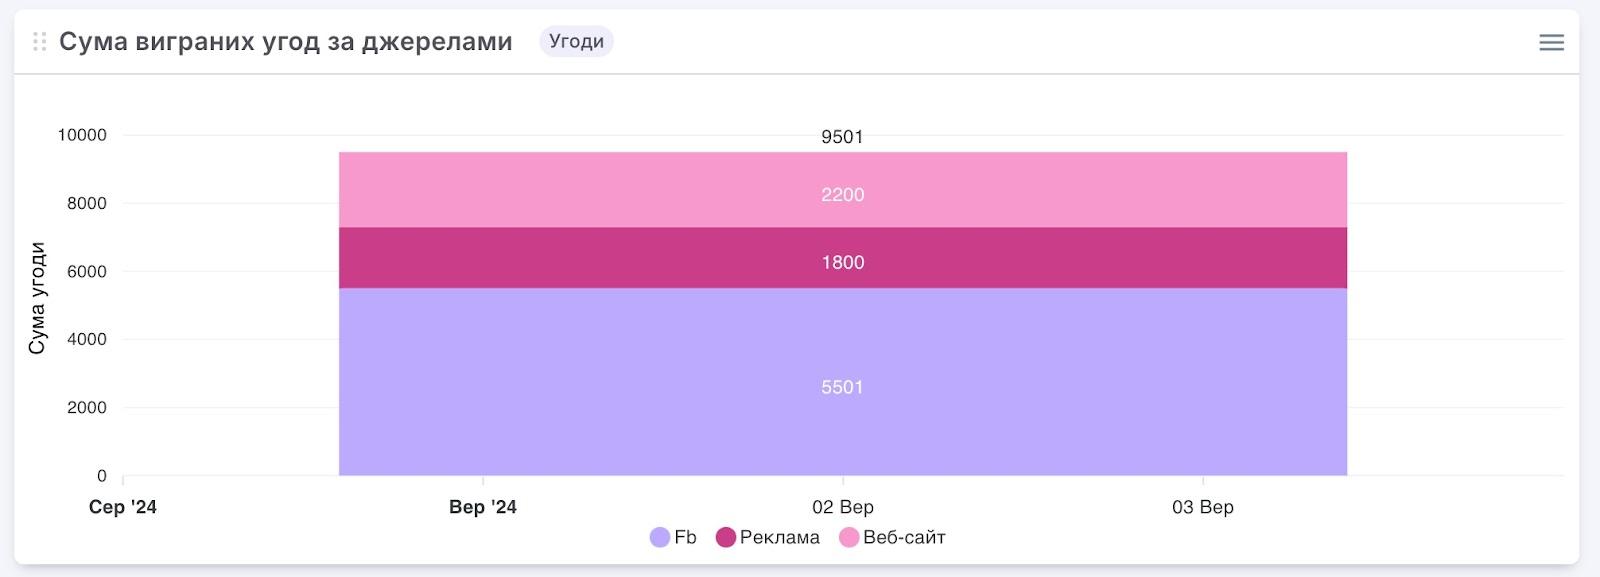The height and width of the screenshot is (577, 1600).
Task: Click the Реклама legend color dot
Action: [726, 537]
